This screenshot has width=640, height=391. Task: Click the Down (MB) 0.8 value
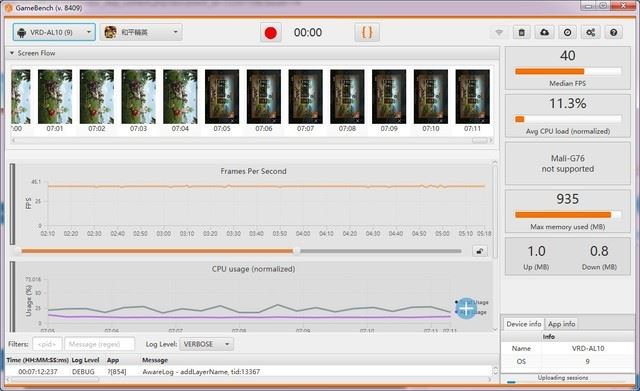point(599,251)
